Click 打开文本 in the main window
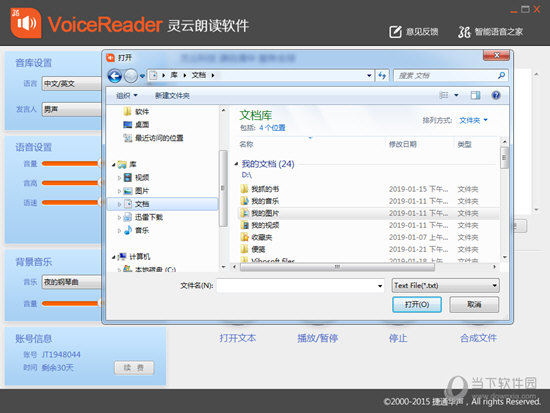 pos(237,338)
